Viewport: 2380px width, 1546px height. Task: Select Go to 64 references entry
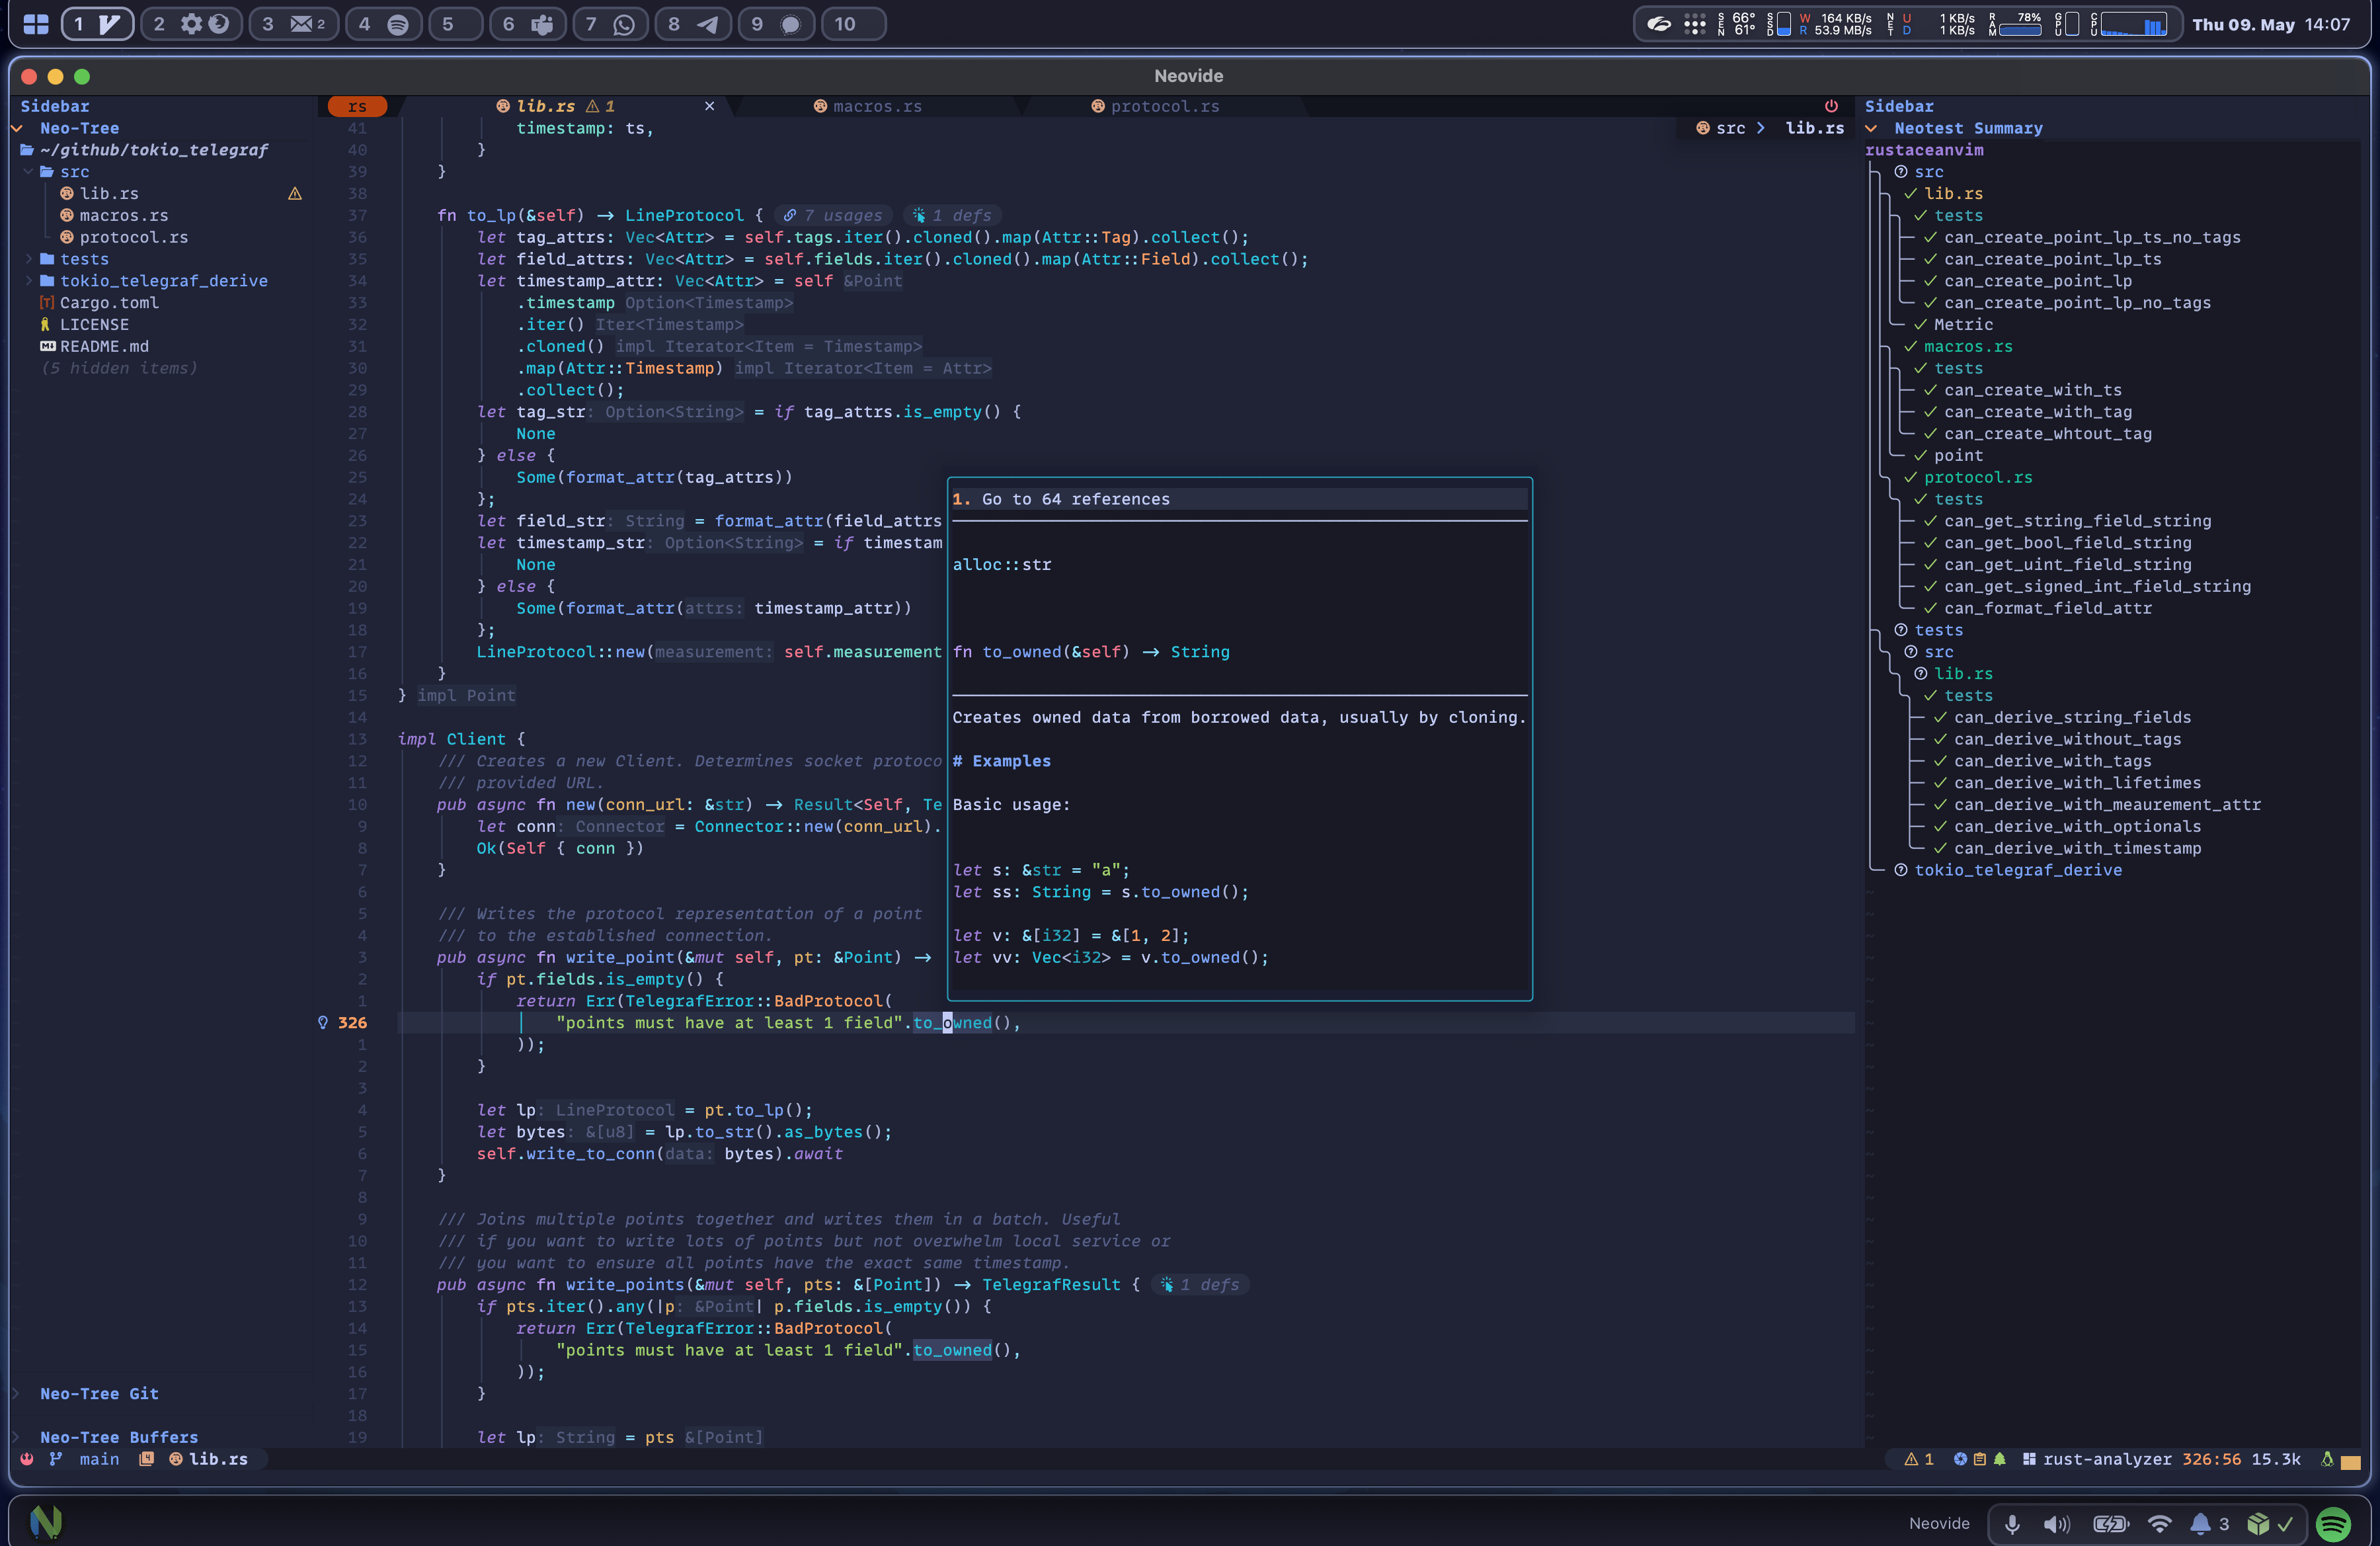pos(1075,499)
